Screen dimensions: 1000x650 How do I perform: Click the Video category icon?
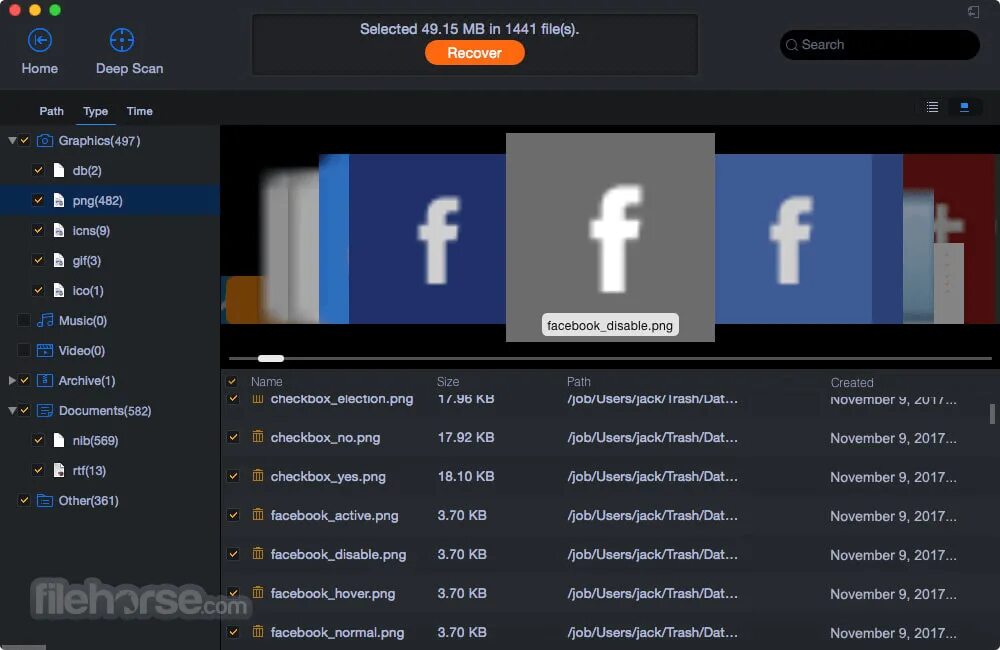point(45,350)
